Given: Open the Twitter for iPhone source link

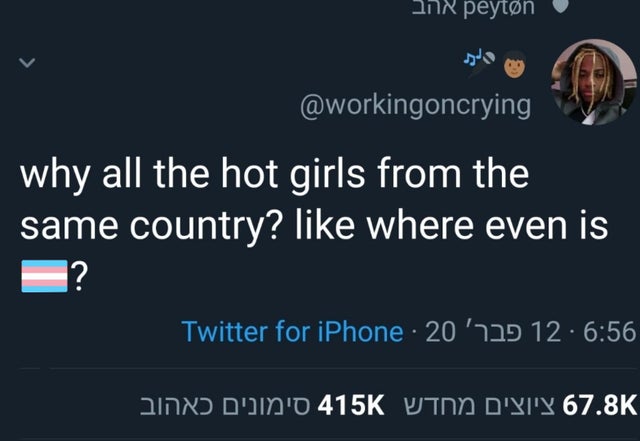Looking at the screenshot, I should coord(292,331).
